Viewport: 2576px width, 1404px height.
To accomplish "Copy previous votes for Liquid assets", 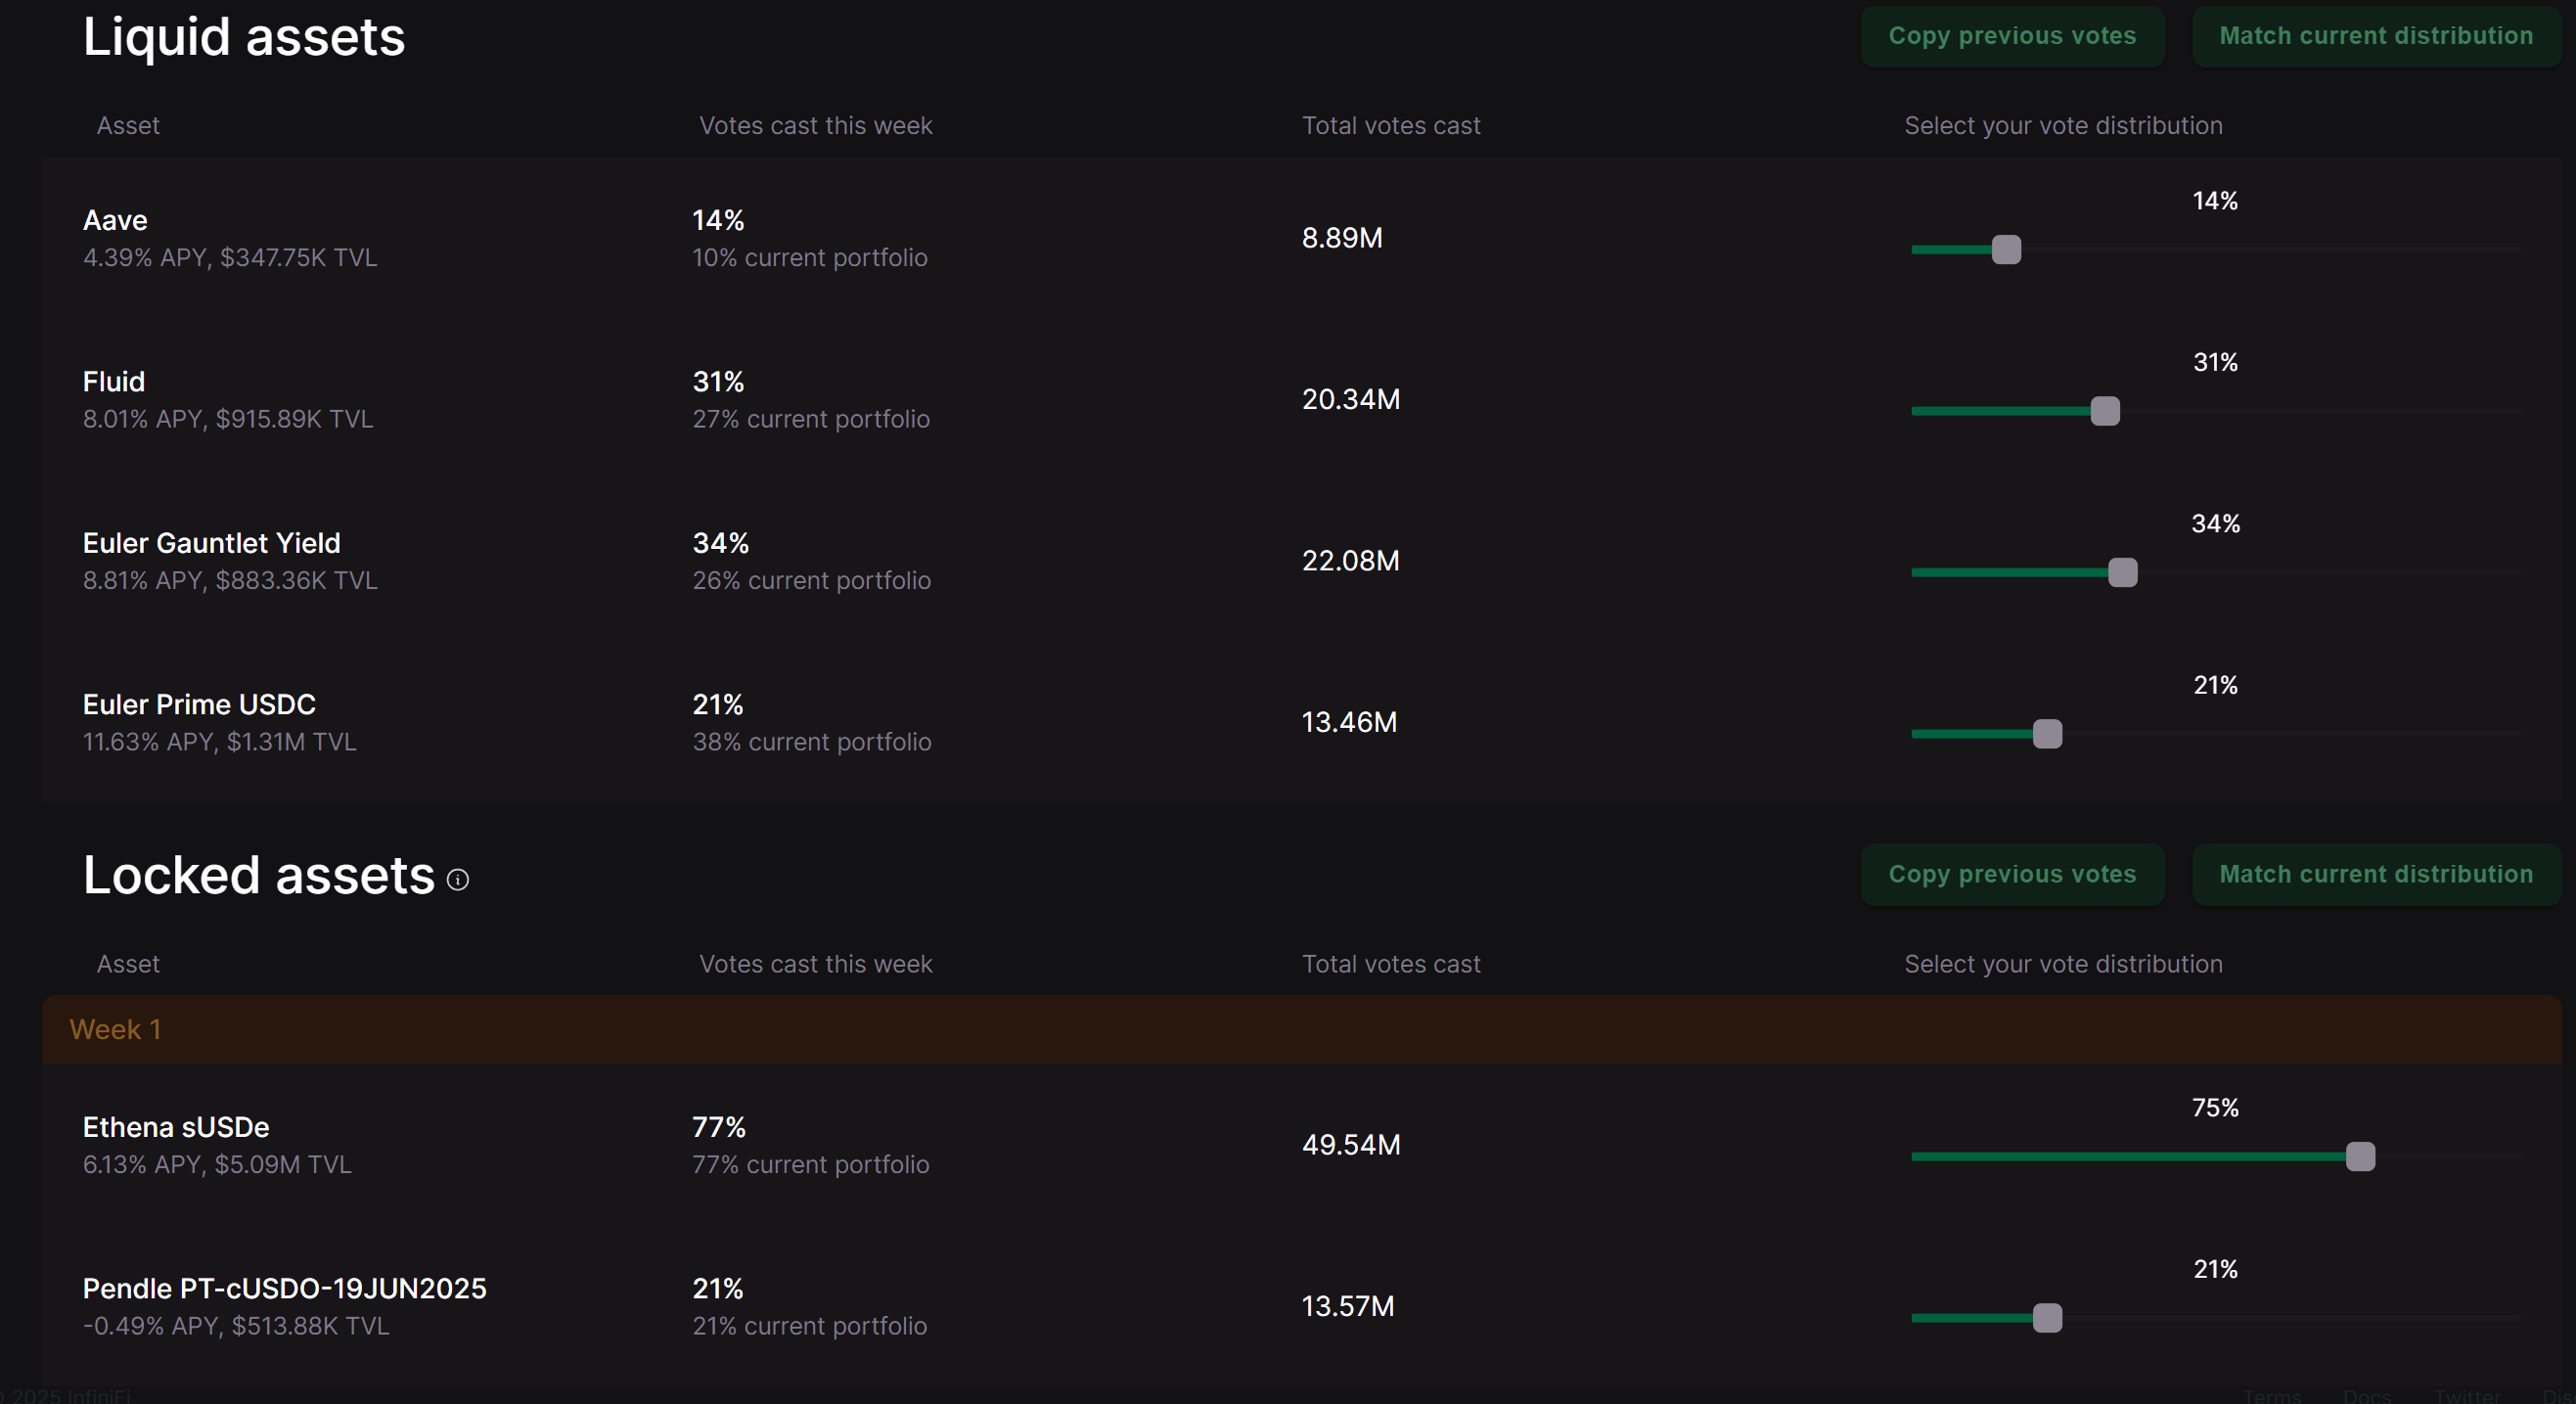I will [2011, 36].
